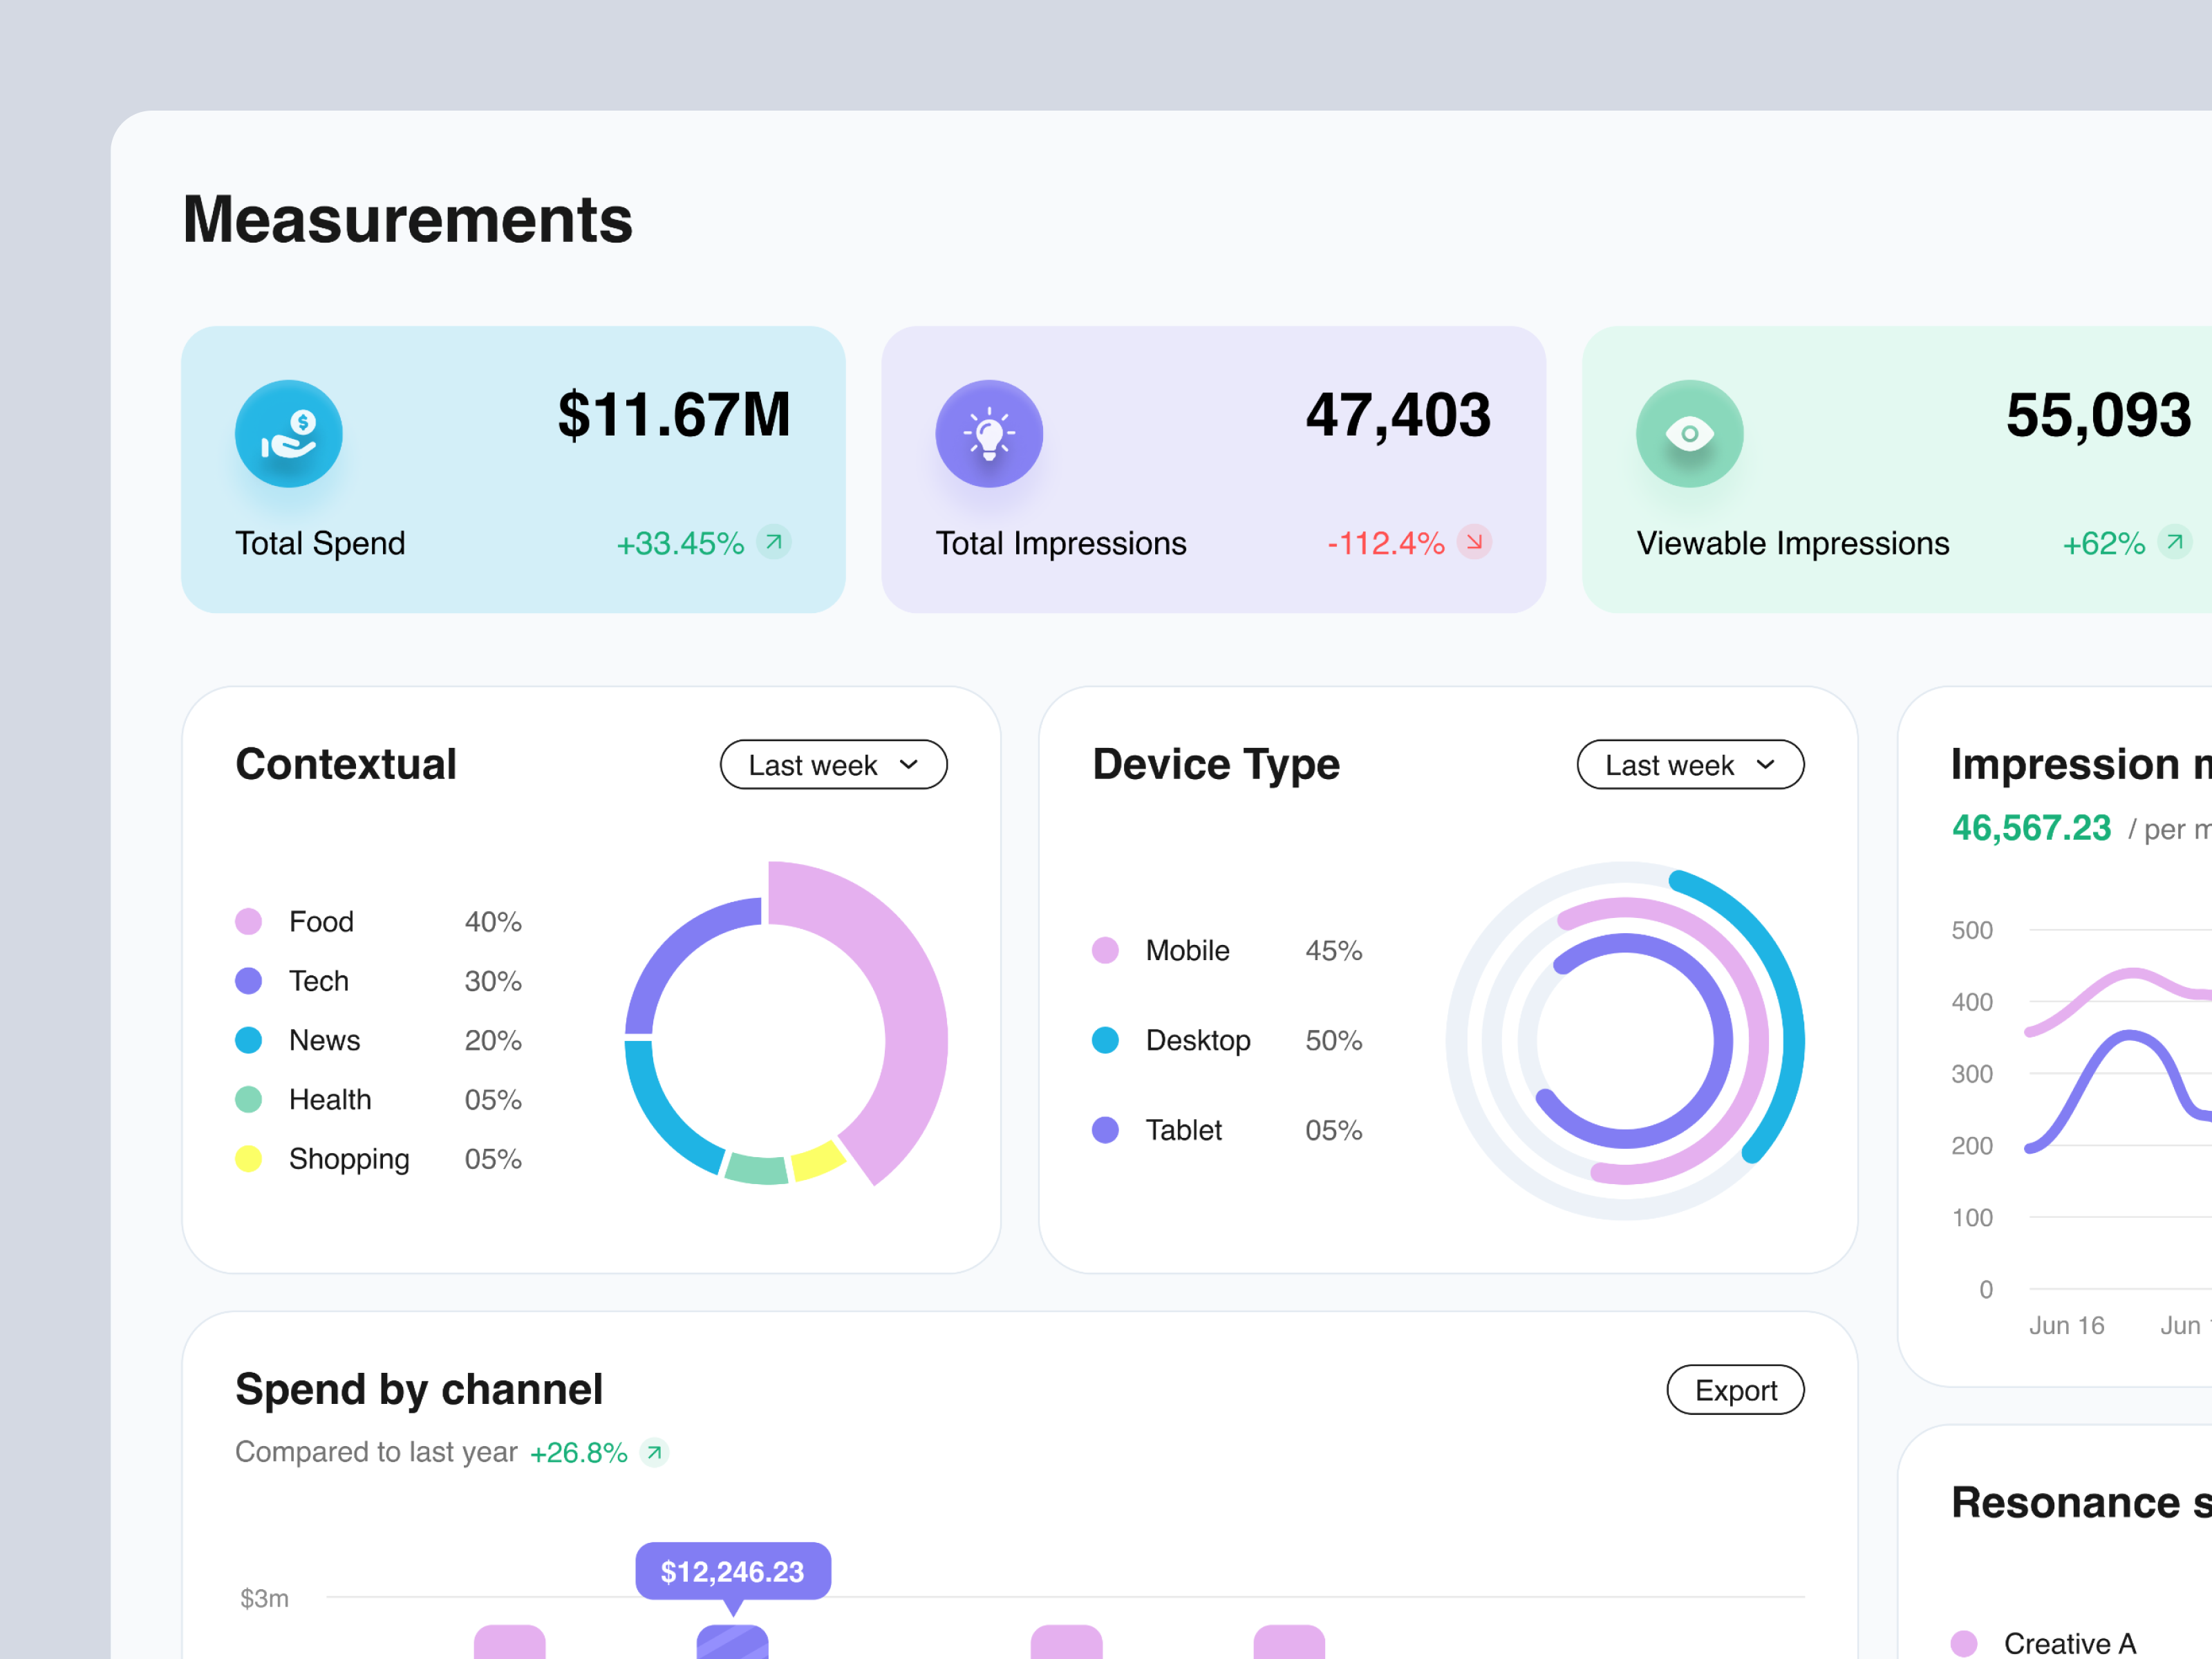Expand the Contextual dropdown chevron
Viewport: 2212px width, 1659px height.
click(909, 764)
